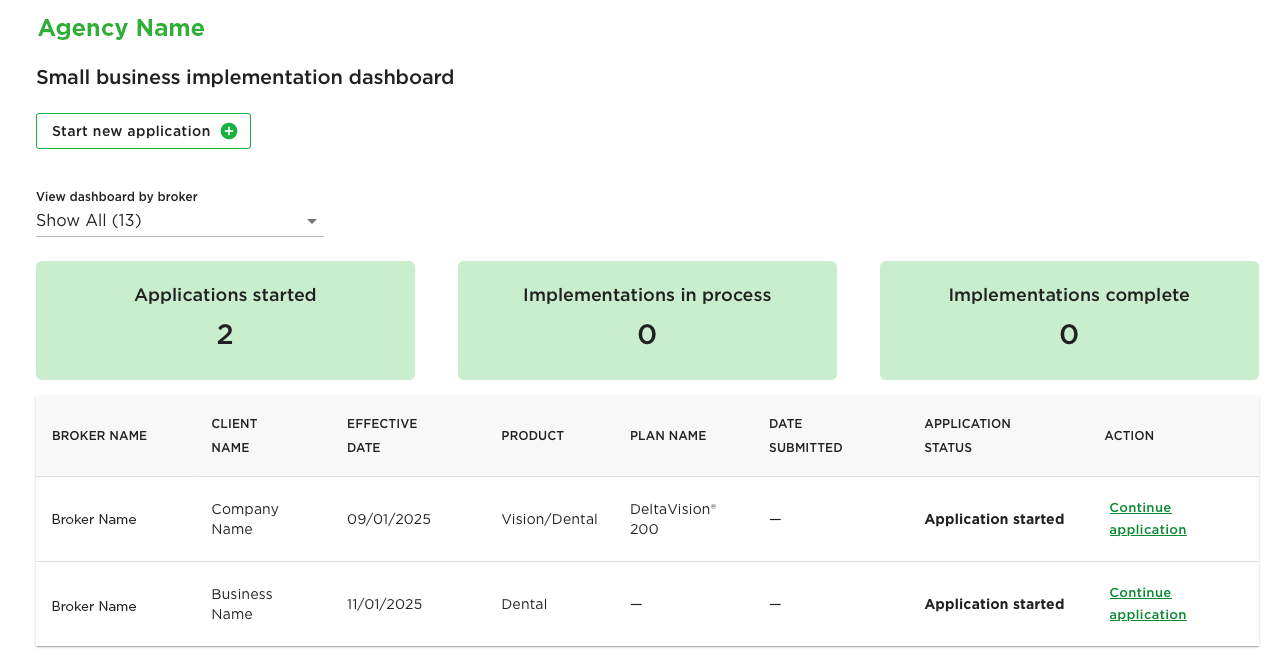Continue application for Company Name
Viewport: 1278px width, 656px height.
pos(1148,519)
